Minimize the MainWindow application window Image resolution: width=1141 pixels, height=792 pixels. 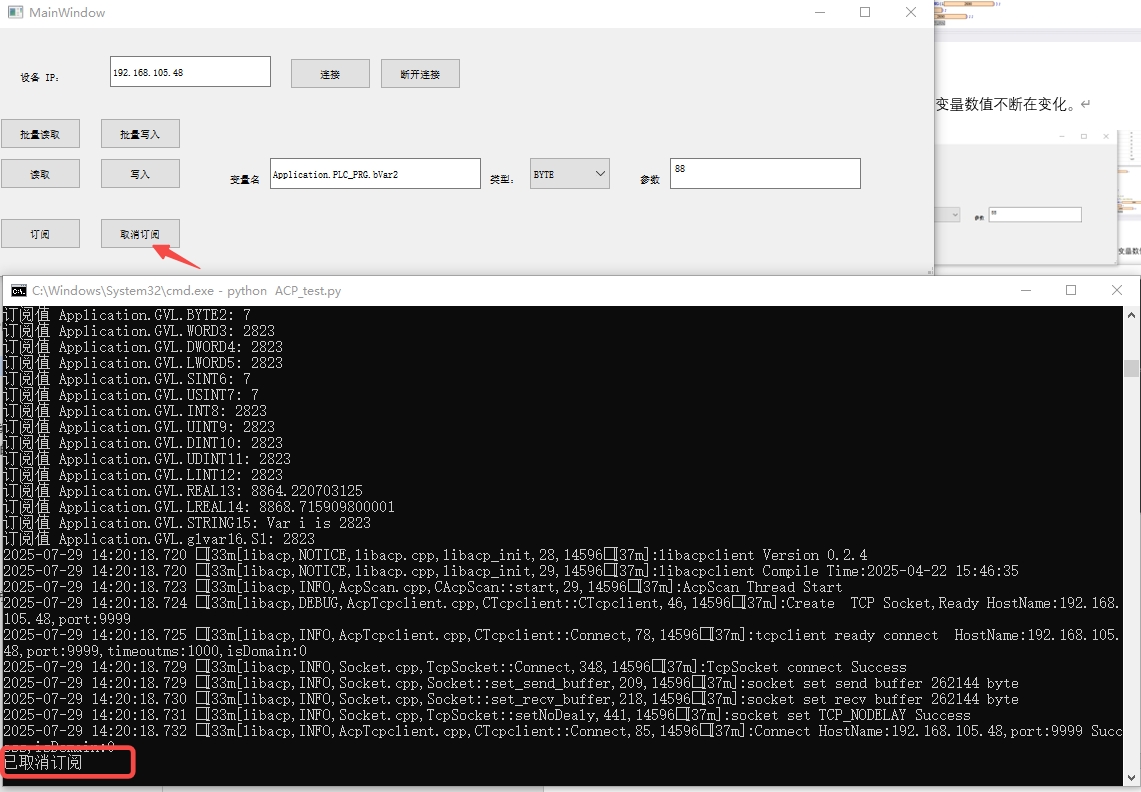pos(819,13)
